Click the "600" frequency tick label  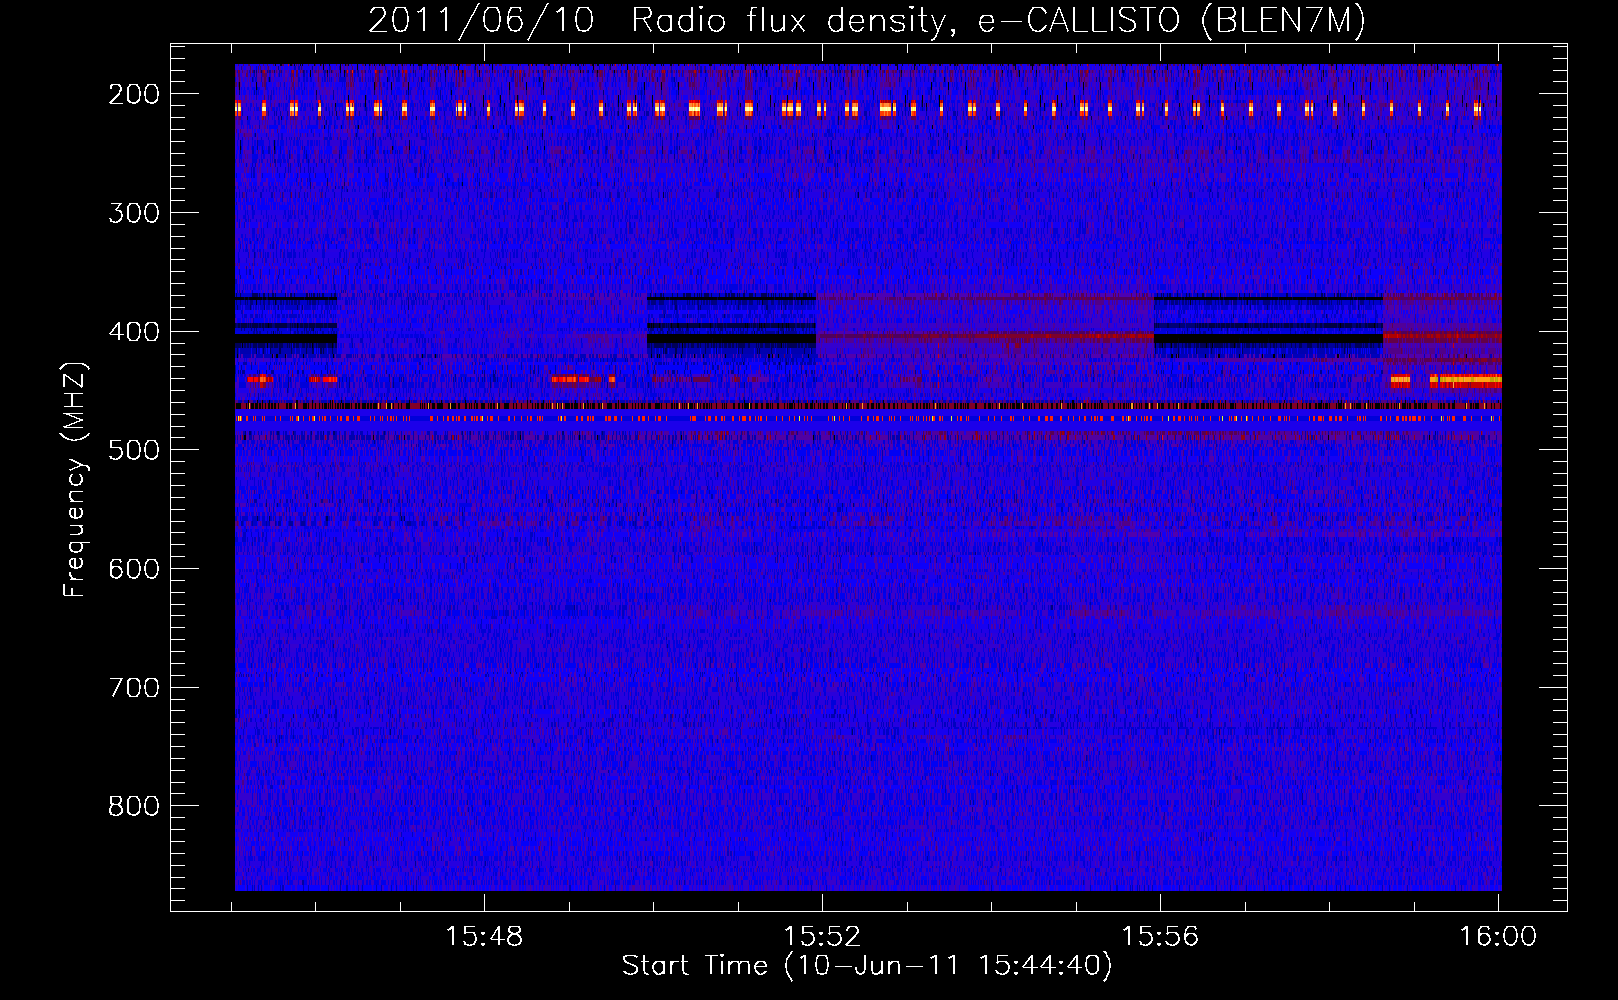pos(134,569)
